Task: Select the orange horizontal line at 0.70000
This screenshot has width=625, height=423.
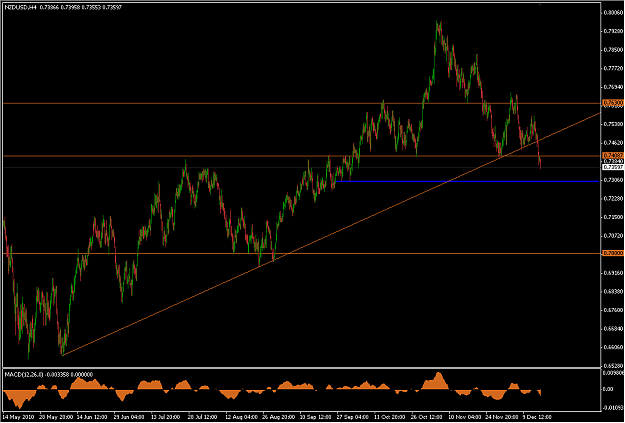Action: pyautogui.click(x=301, y=253)
